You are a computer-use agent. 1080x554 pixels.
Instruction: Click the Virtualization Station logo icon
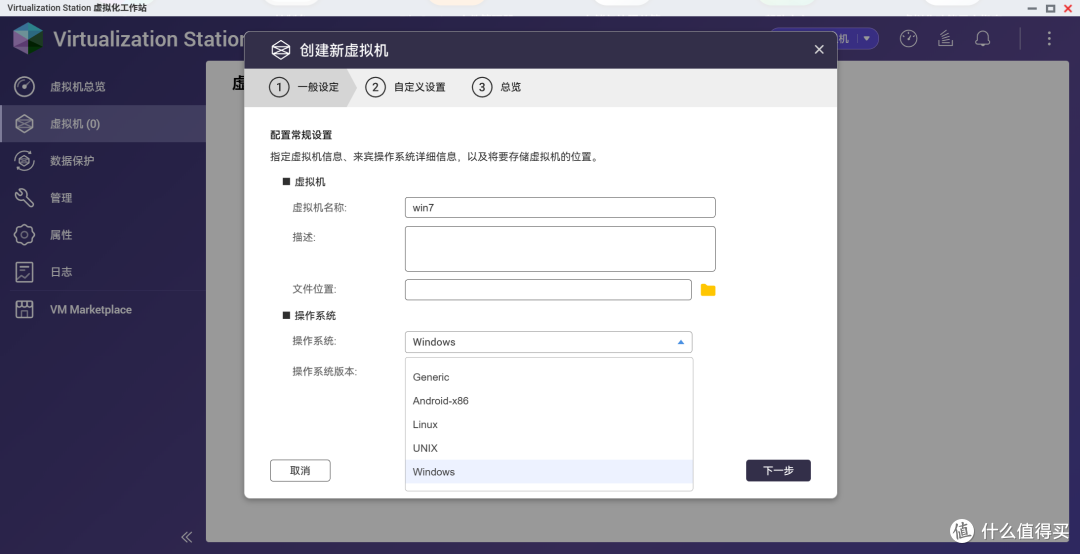click(x=28, y=39)
